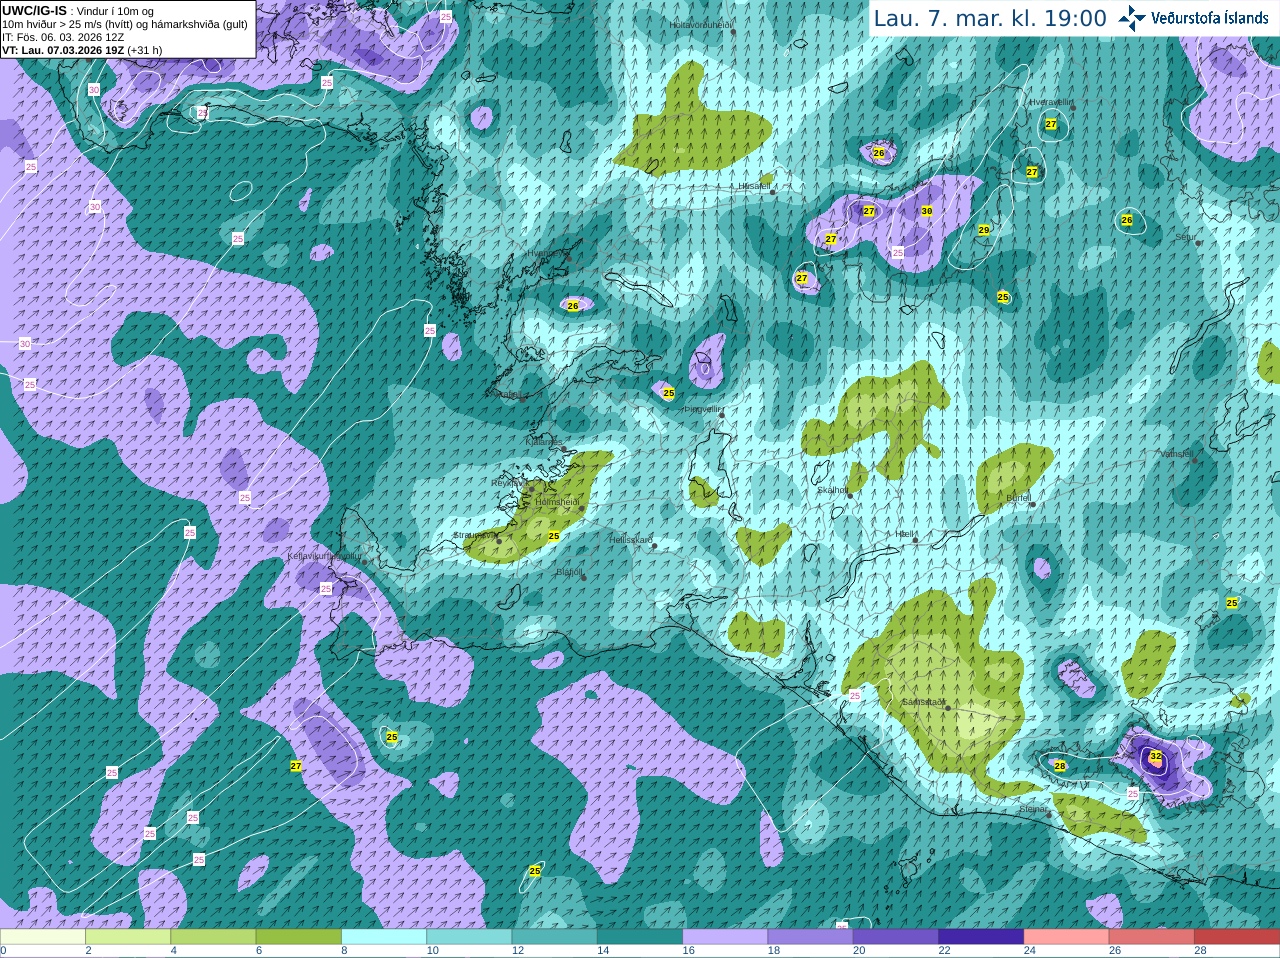The image size is (1280, 958).
Task: Click the dark indigo 22–24 legend swatch
Action: (981, 937)
